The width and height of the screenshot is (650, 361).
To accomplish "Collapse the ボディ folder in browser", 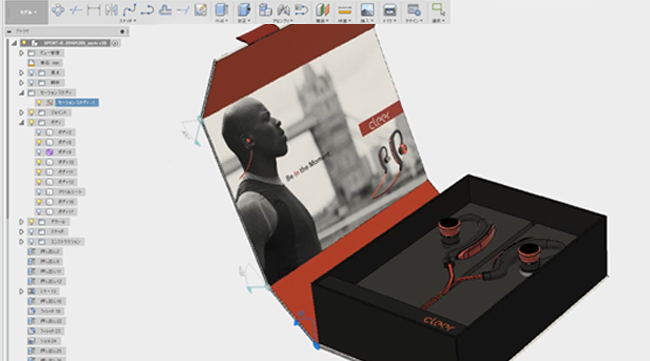I will (x=22, y=123).
